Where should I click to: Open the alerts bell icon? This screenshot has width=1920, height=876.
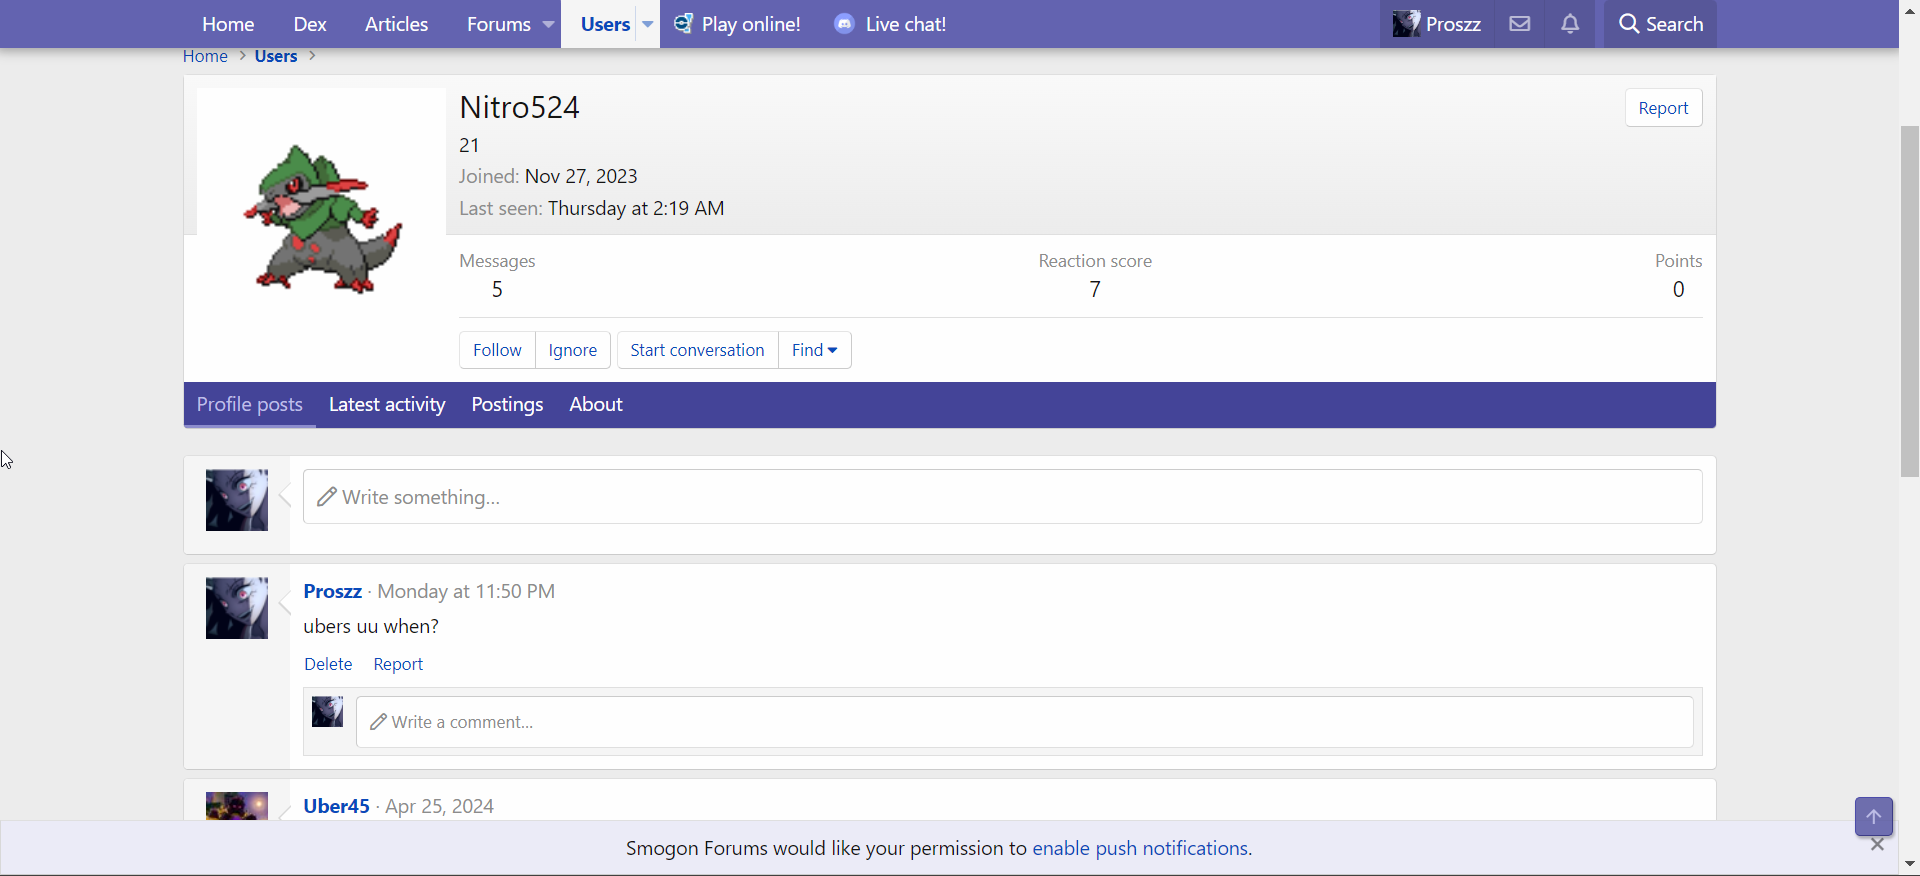pos(1570,24)
